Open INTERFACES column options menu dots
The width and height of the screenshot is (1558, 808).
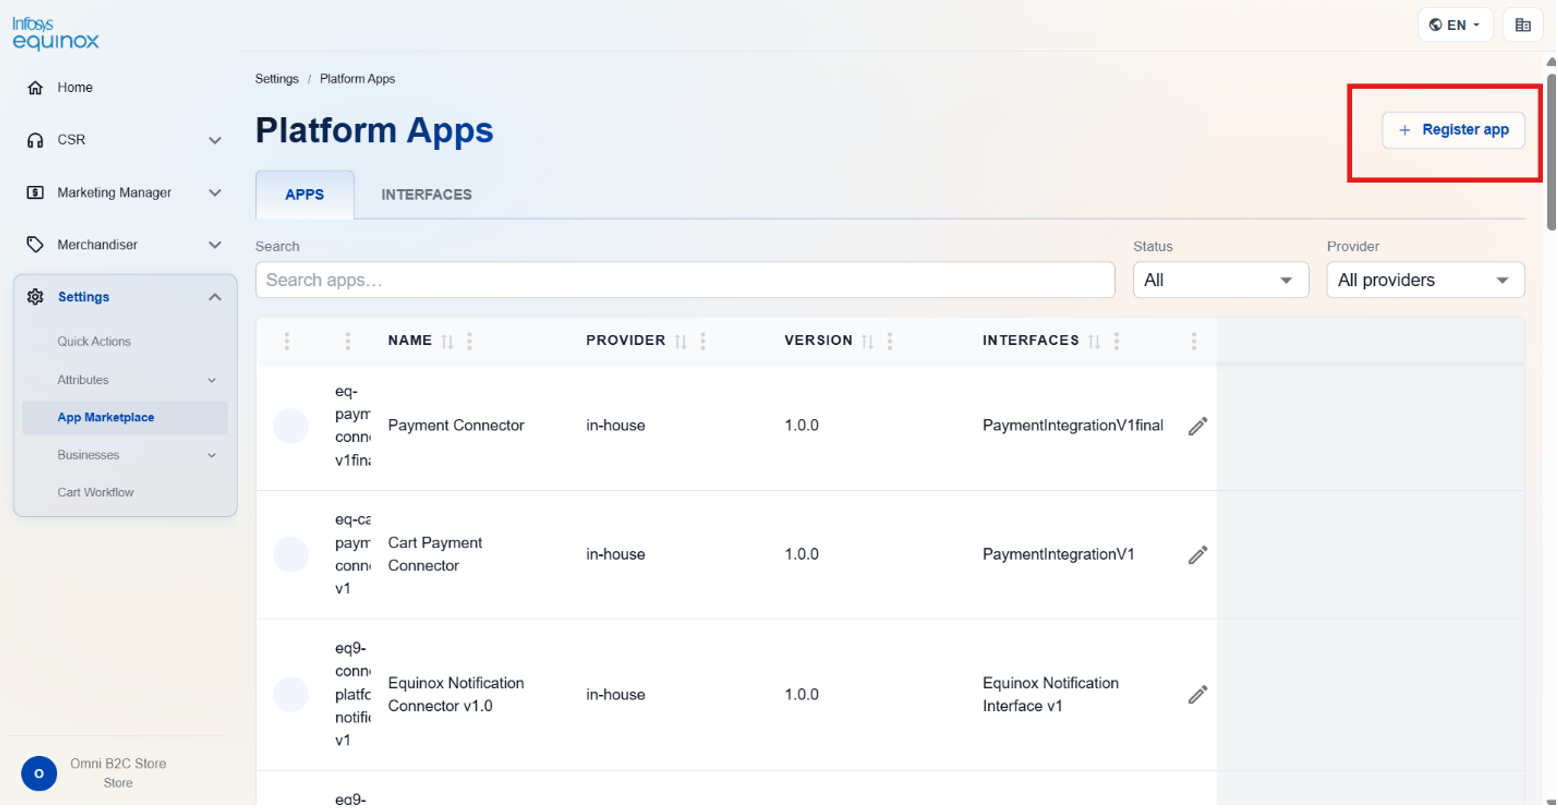click(x=1117, y=342)
